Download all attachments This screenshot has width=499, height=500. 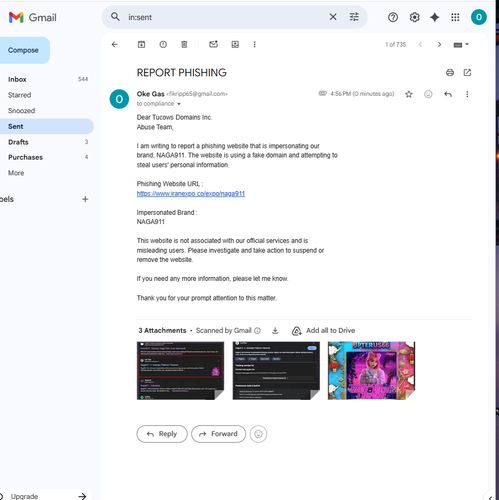point(275,331)
